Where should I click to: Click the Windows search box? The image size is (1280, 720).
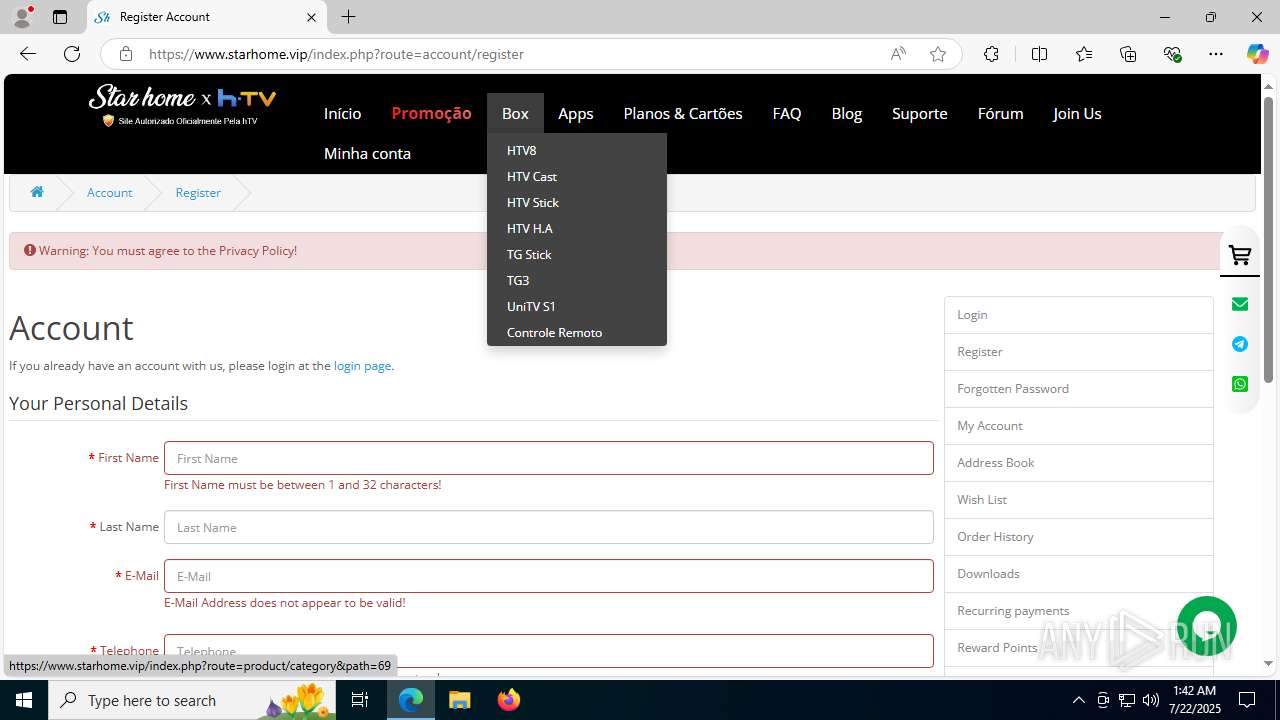193,700
